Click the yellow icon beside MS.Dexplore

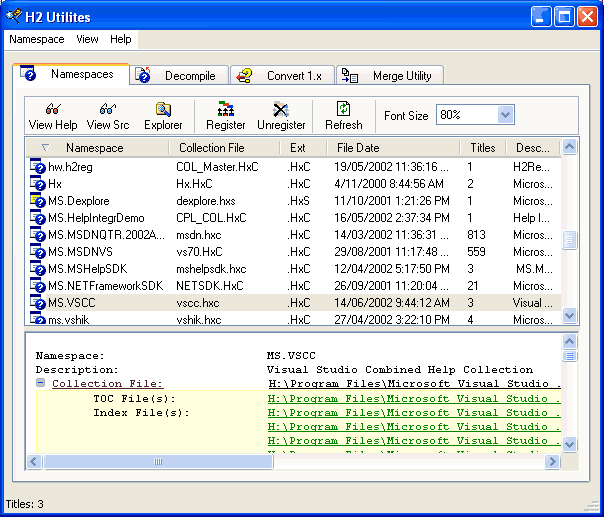tap(38, 201)
